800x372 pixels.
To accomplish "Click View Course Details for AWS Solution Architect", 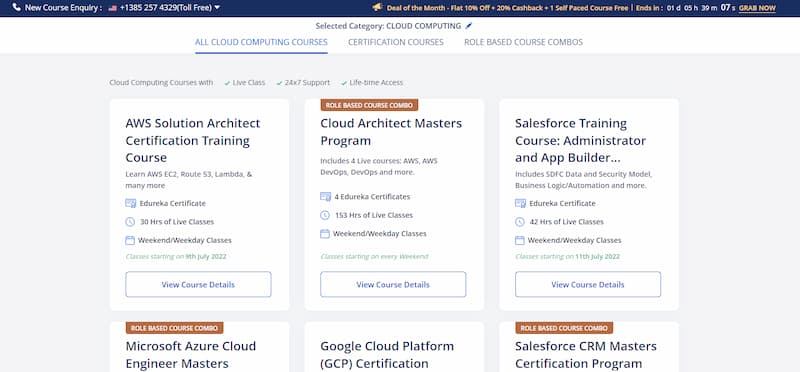I will 198,284.
